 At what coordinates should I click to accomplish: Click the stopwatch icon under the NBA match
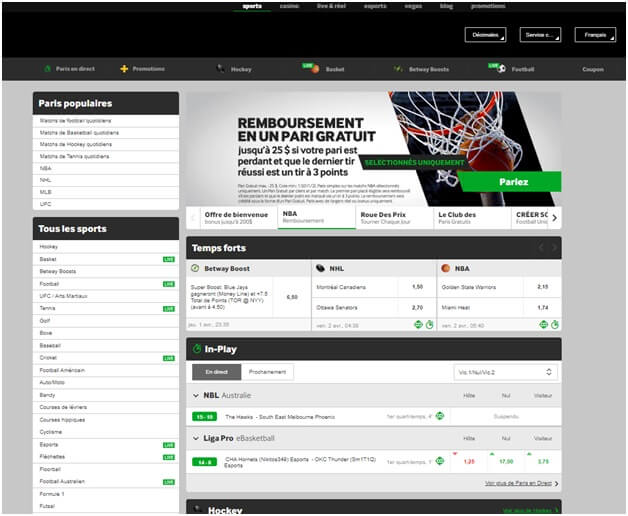(555, 325)
